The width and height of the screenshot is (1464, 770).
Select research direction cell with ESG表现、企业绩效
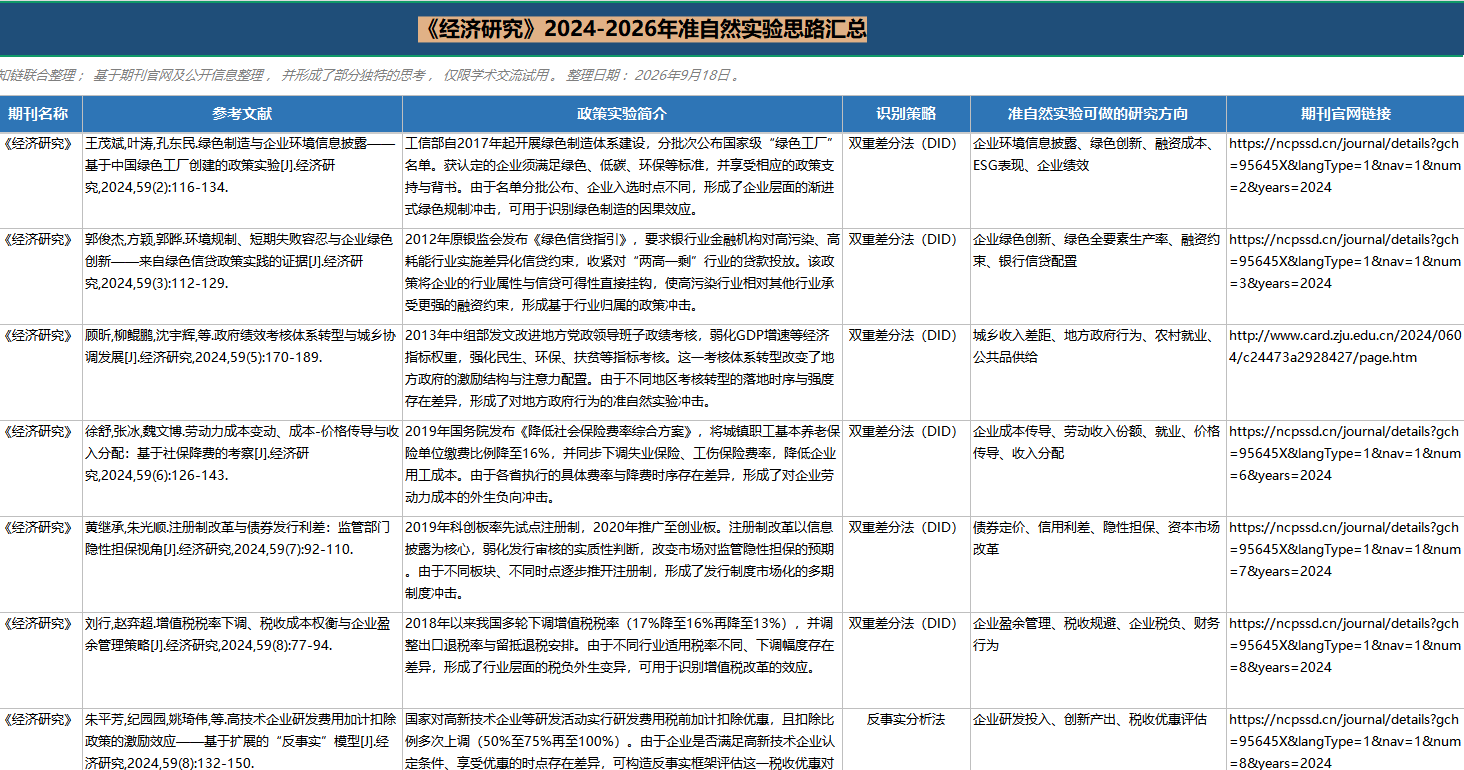pyautogui.click(x=1098, y=180)
